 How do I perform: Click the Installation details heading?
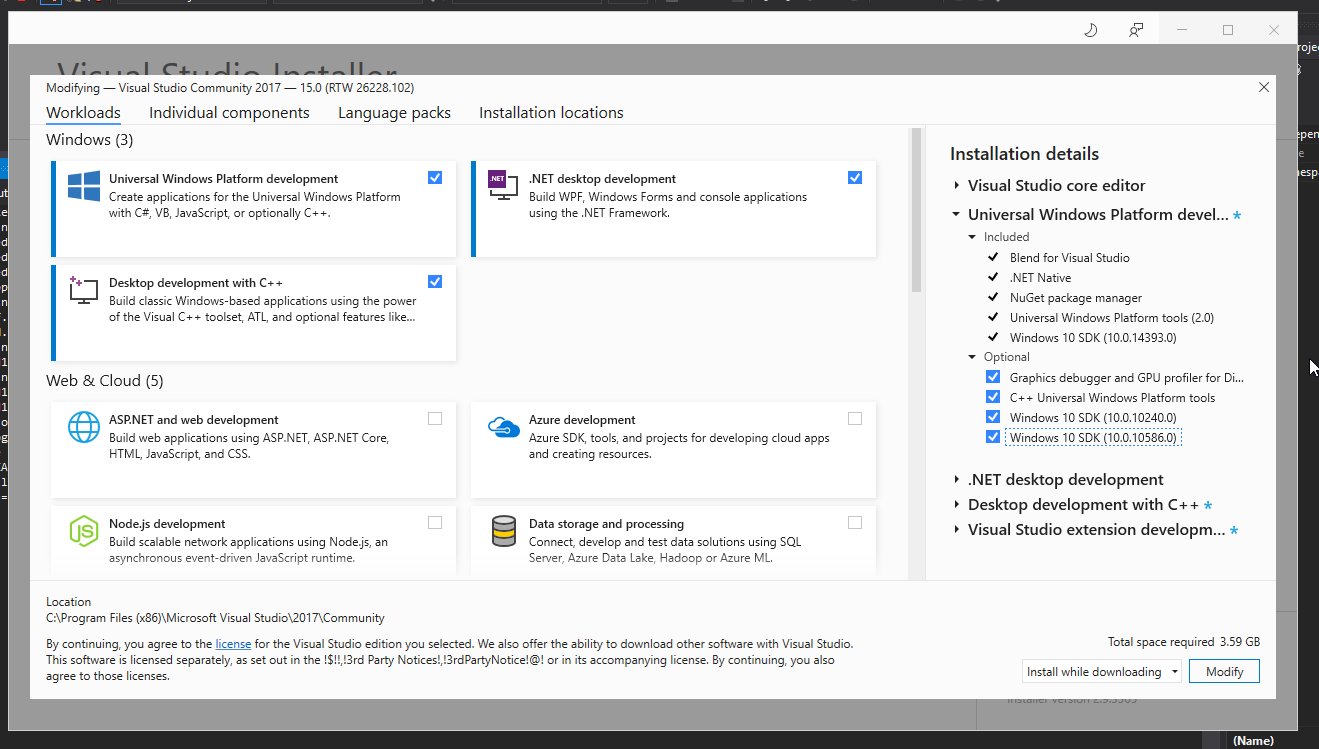click(x=1024, y=154)
